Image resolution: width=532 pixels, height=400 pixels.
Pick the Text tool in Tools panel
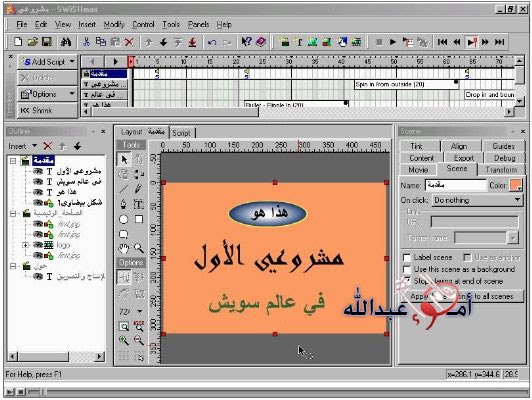[138, 204]
